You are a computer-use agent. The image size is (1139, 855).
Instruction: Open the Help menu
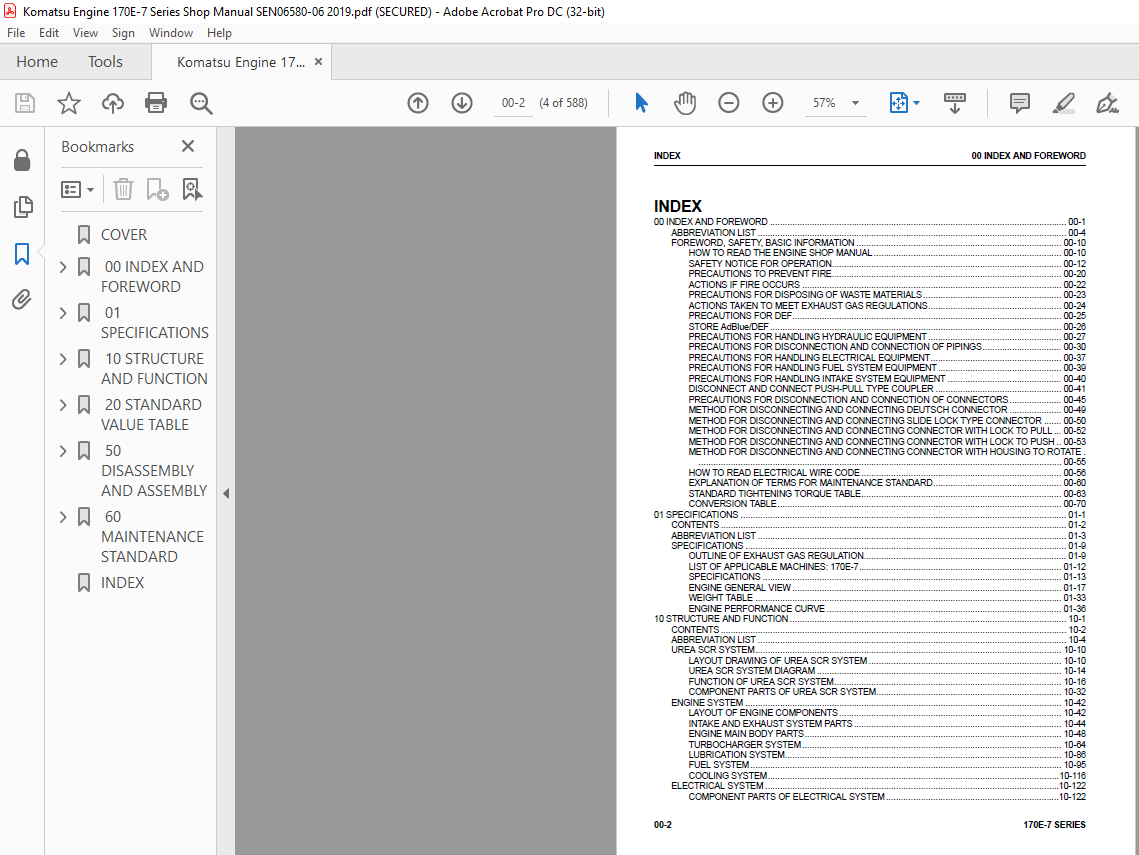(219, 33)
